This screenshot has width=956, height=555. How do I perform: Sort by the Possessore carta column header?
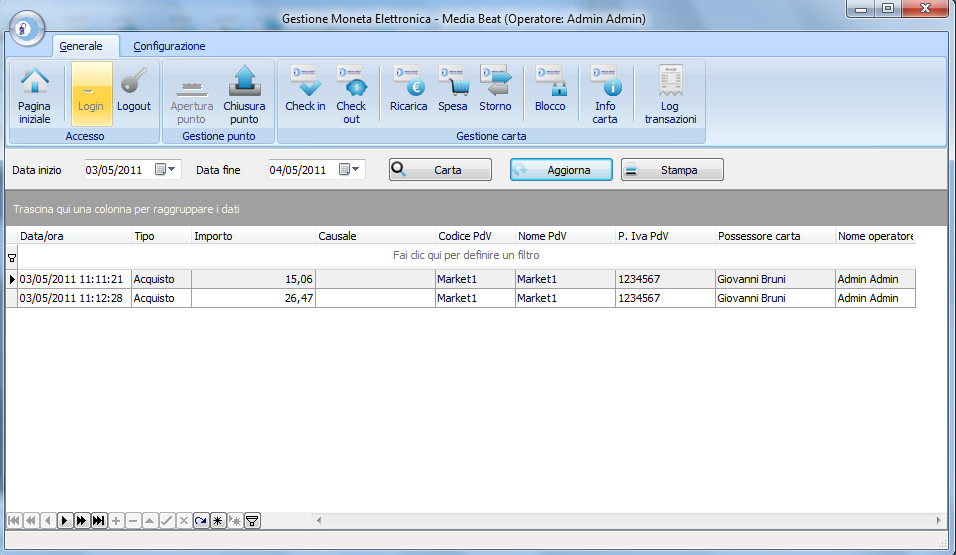(775, 237)
